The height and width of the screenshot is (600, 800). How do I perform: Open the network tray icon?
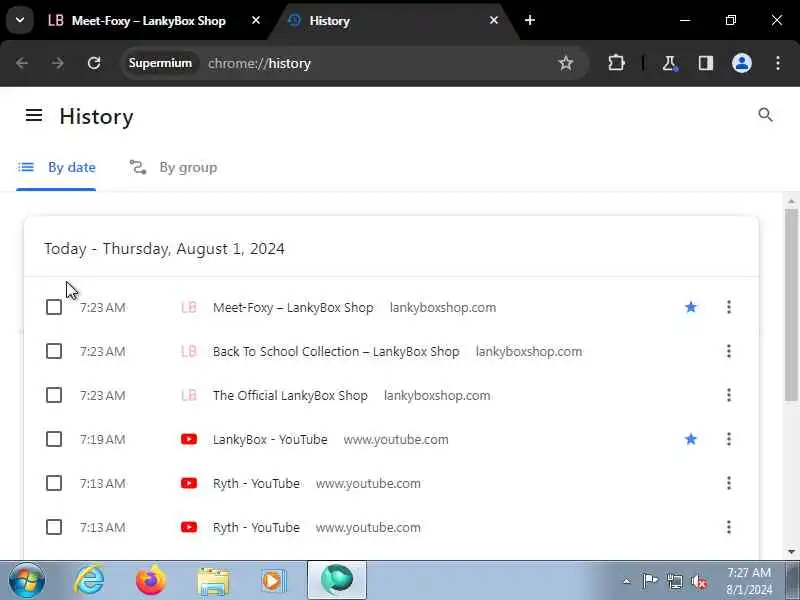coord(674,581)
